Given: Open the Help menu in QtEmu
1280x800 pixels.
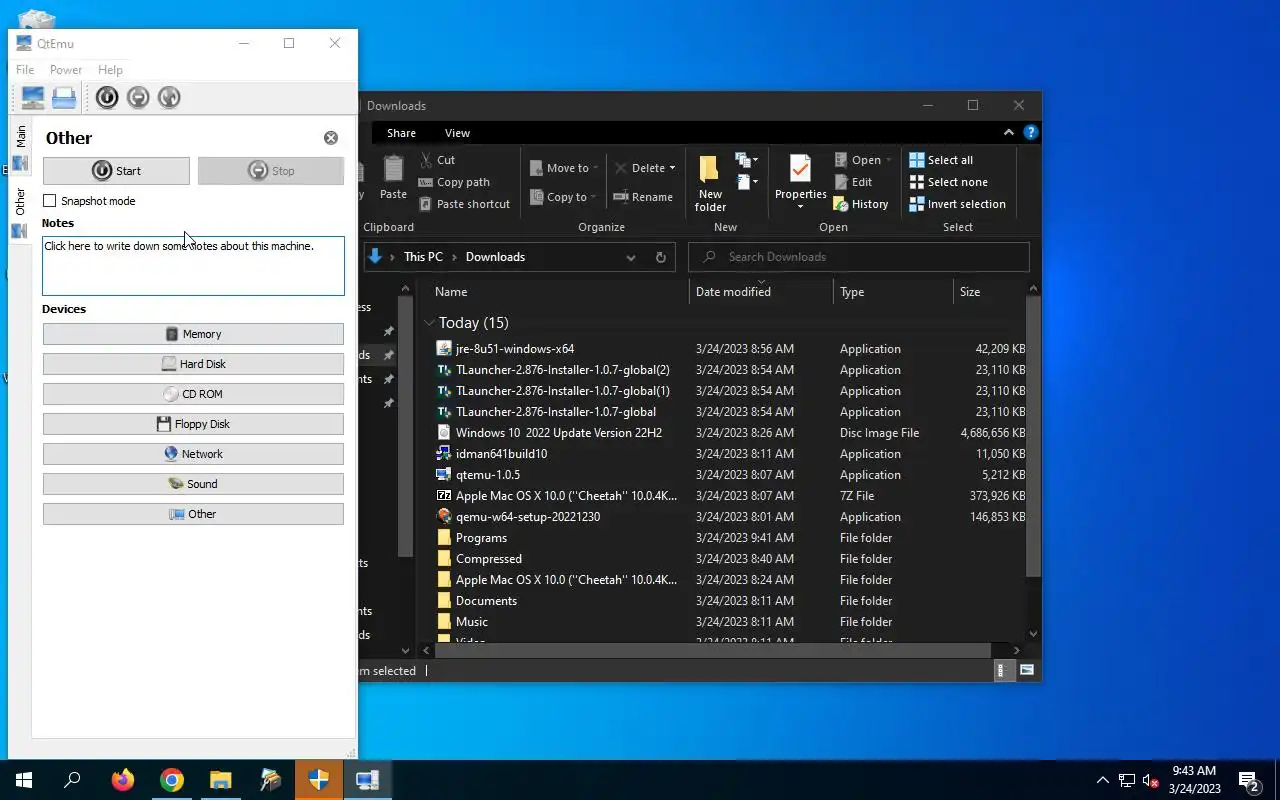Looking at the screenshot, I should point(110,70).
